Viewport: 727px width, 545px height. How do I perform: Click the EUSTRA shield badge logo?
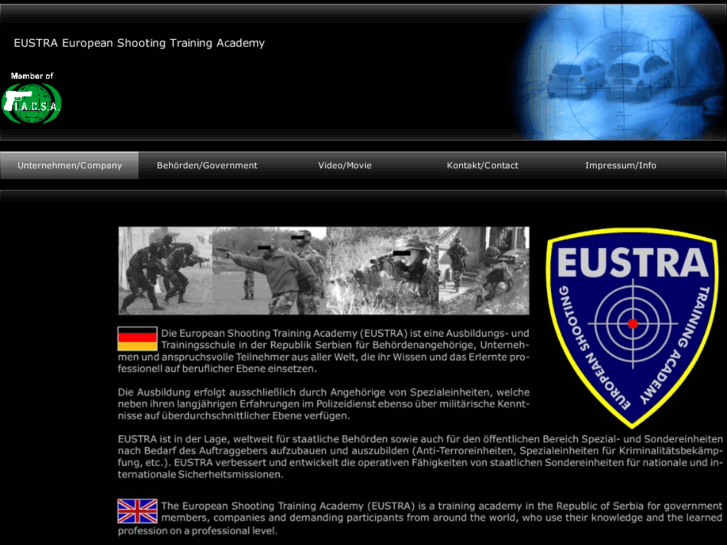tap(631, 327)
